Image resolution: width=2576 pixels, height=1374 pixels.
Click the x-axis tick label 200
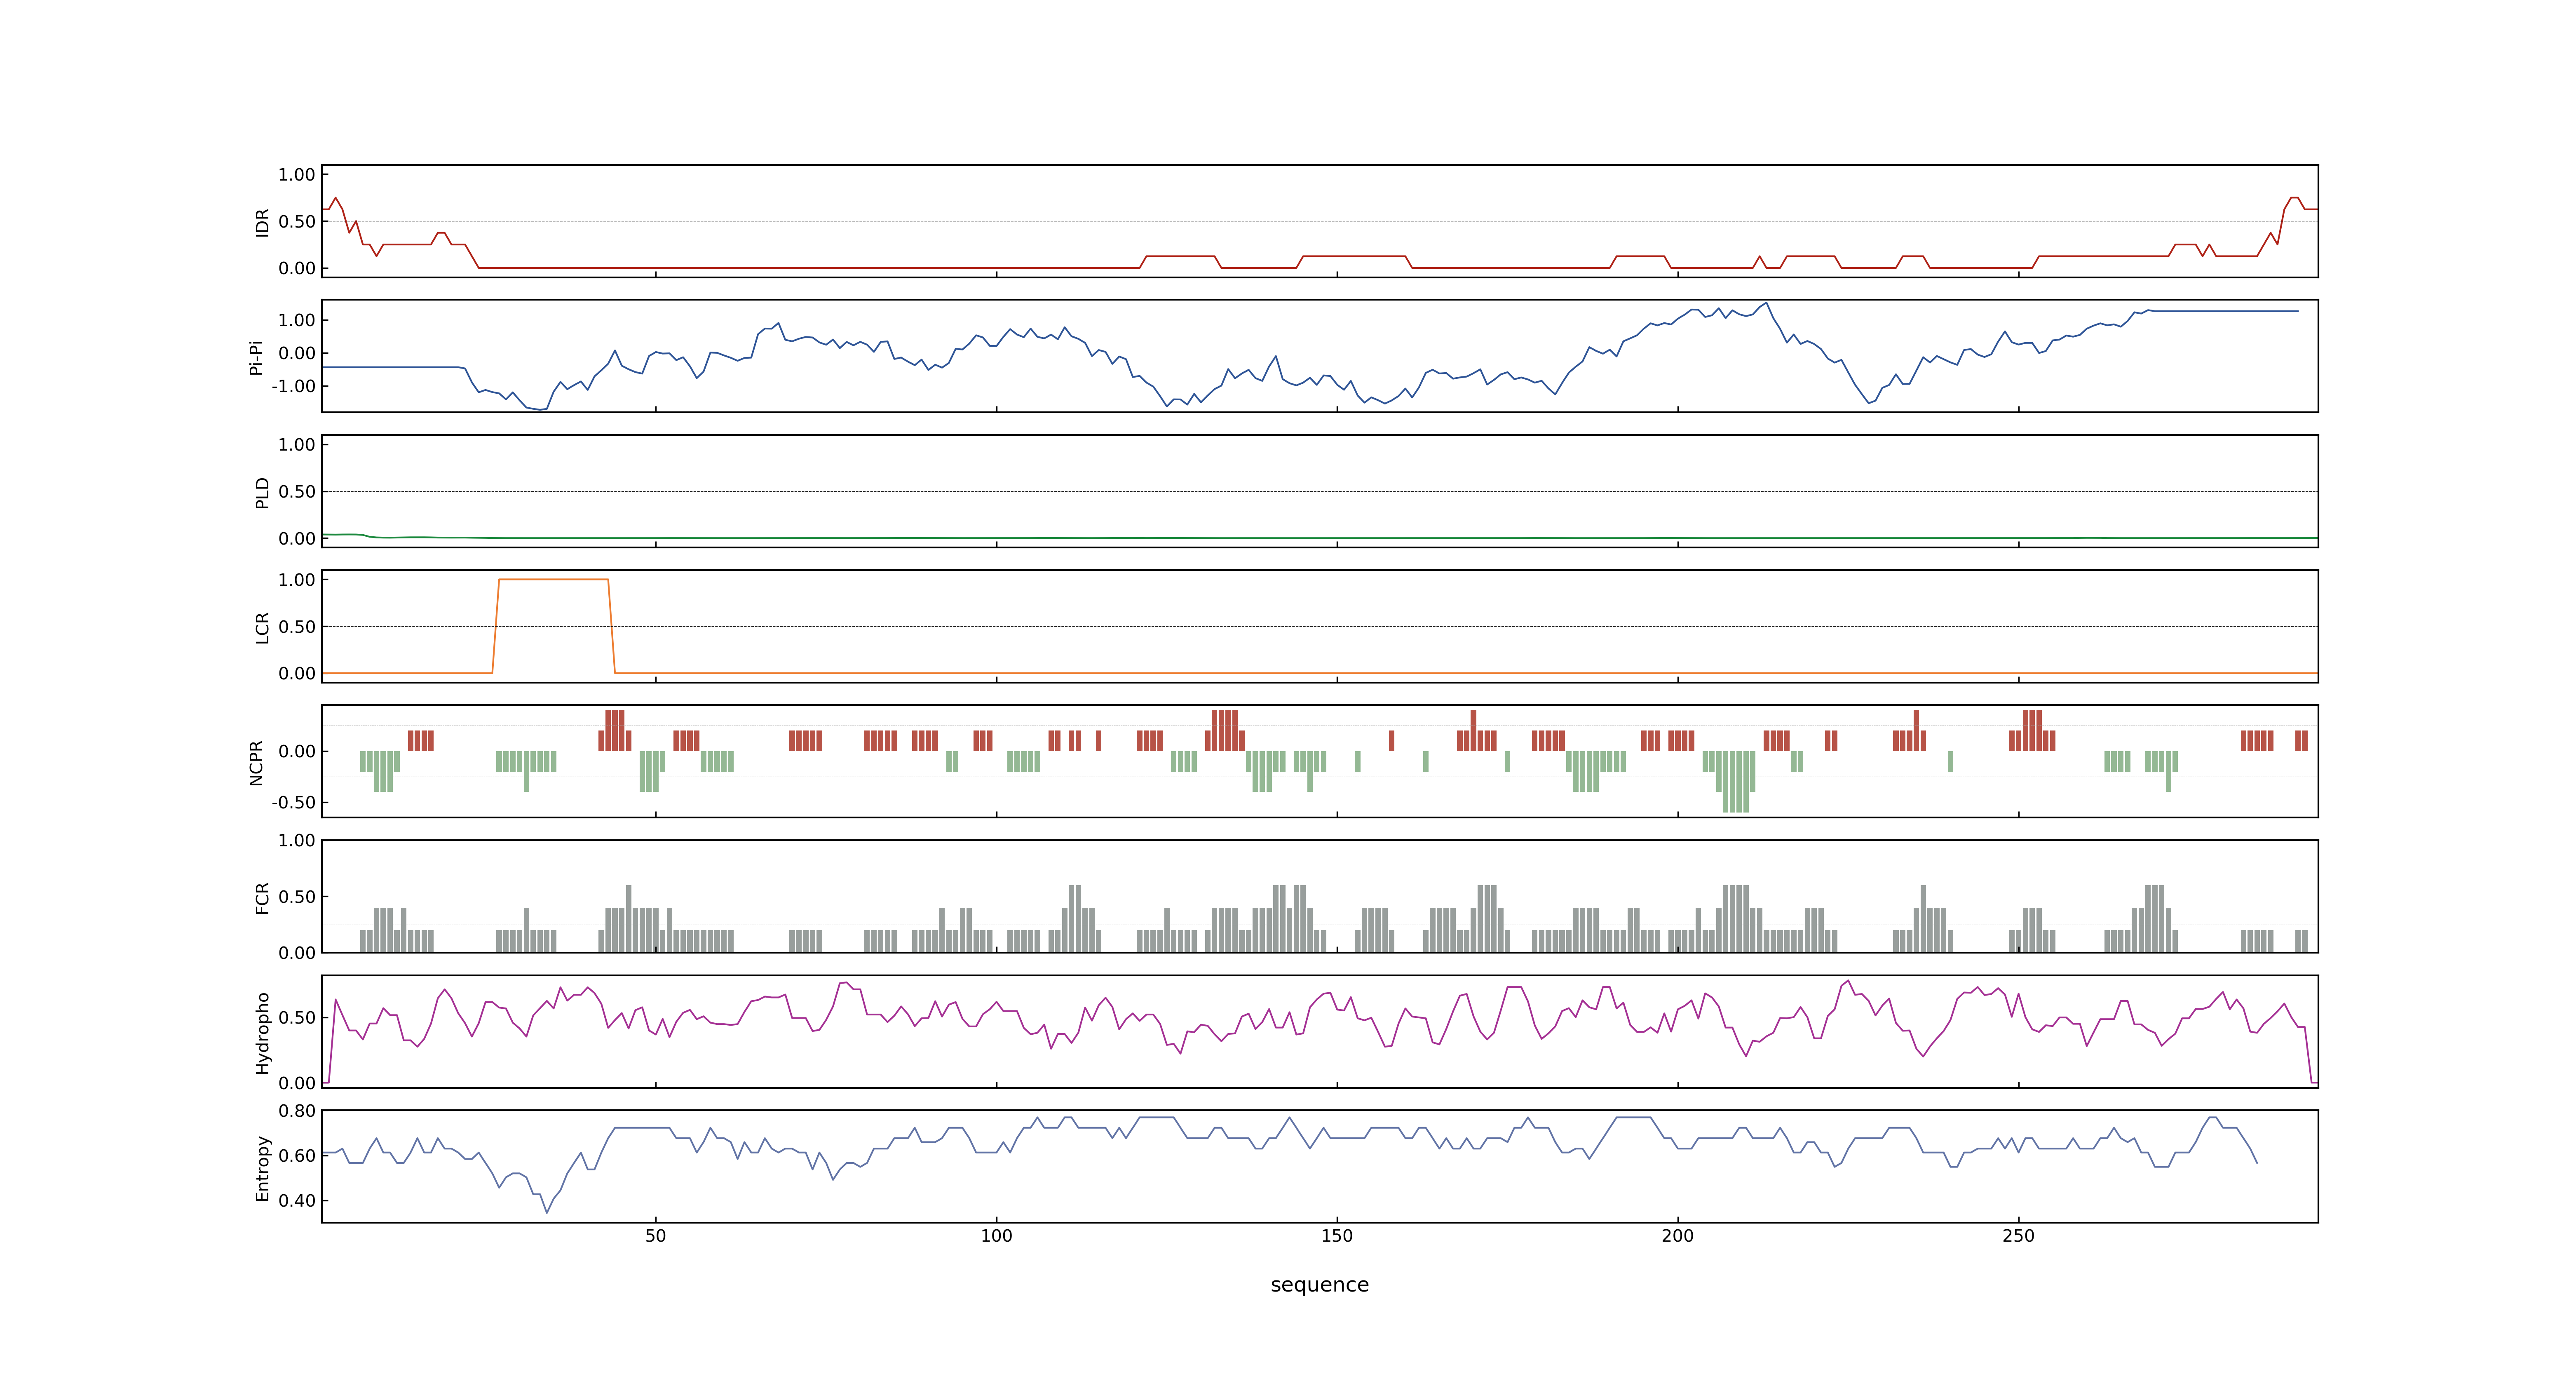click(1677, 1236)
